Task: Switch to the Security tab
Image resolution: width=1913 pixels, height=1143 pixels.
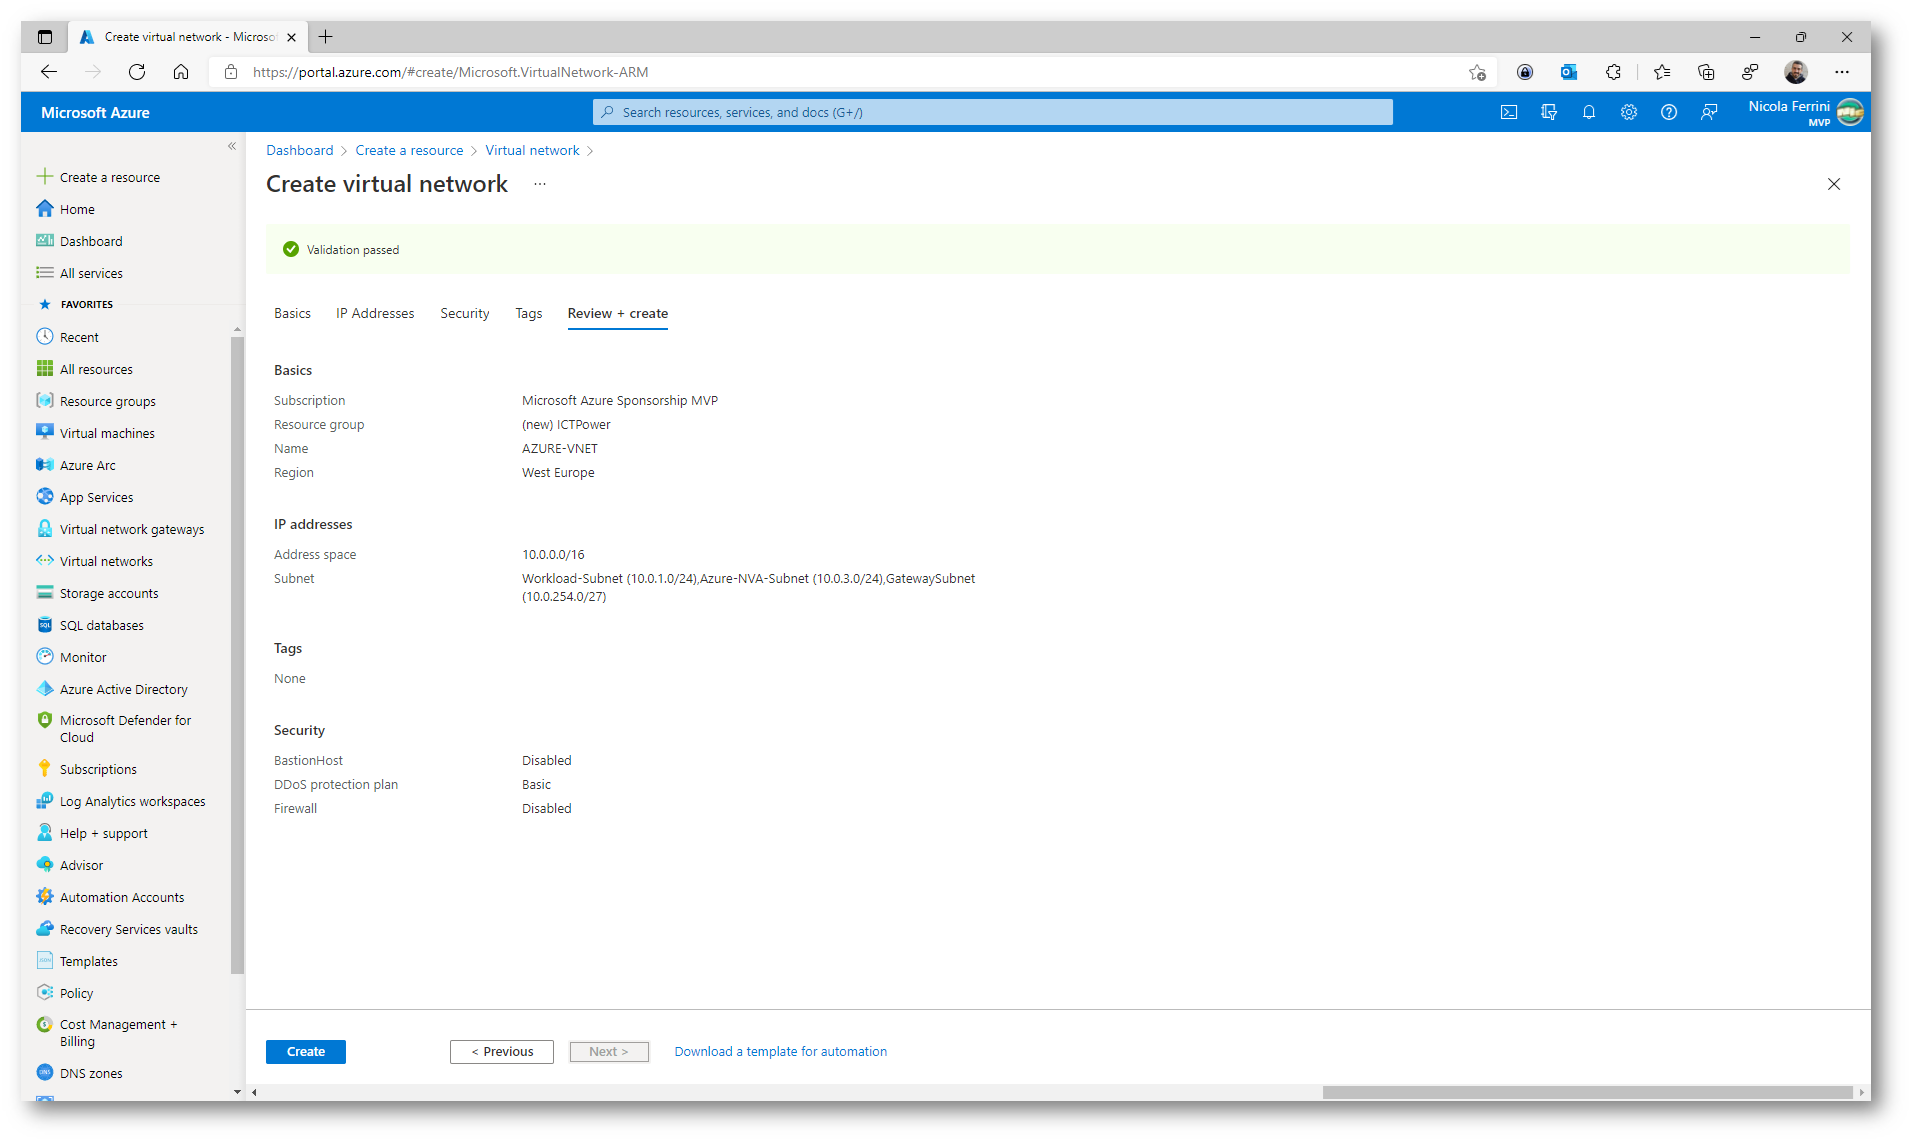Action: [465, 314]
